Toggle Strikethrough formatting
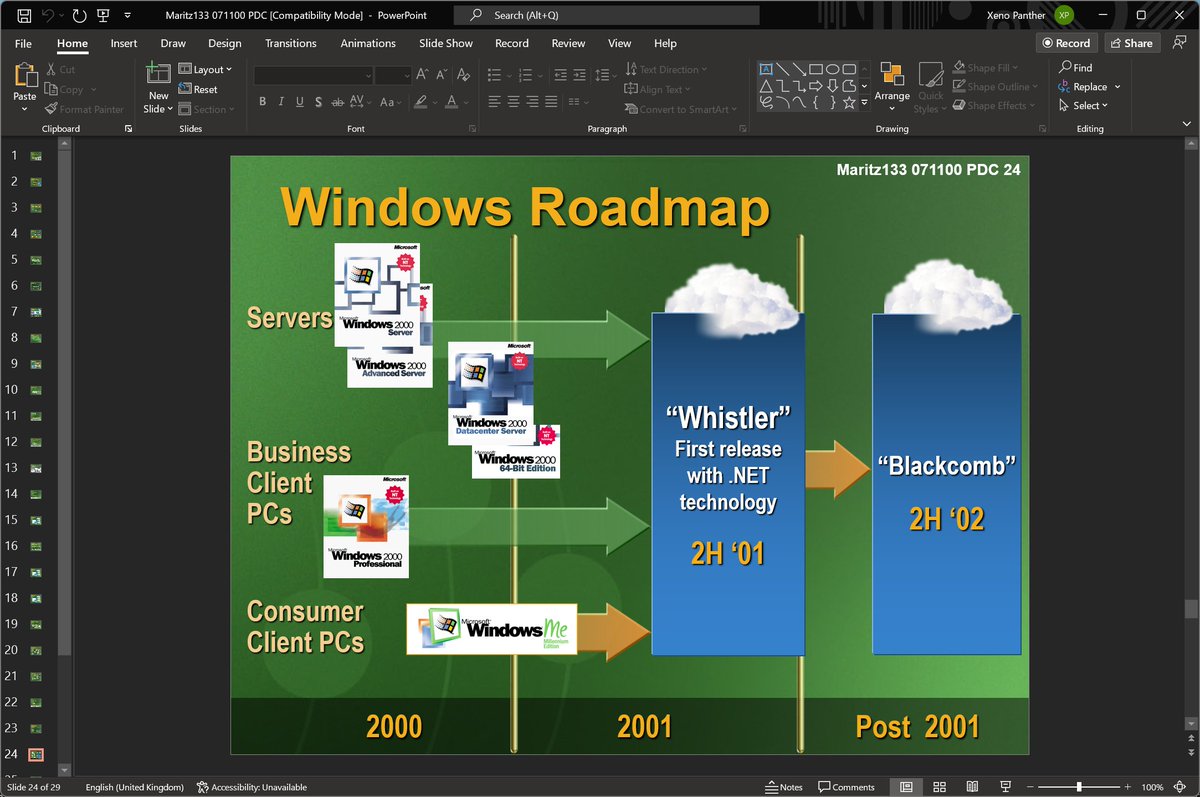 click(x=340, y=102)
